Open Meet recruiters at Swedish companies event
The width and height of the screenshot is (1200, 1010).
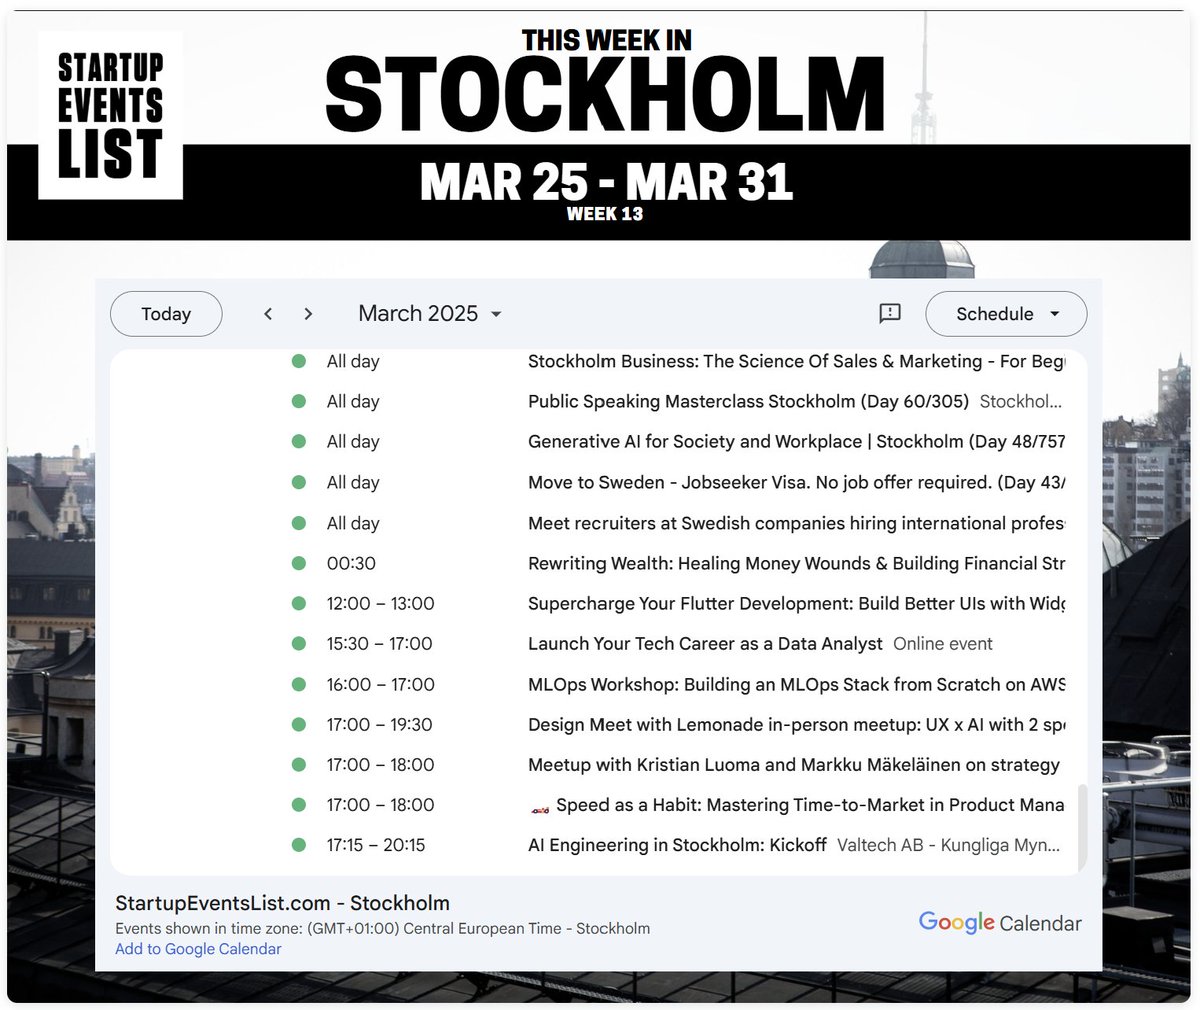pos(796,523)
